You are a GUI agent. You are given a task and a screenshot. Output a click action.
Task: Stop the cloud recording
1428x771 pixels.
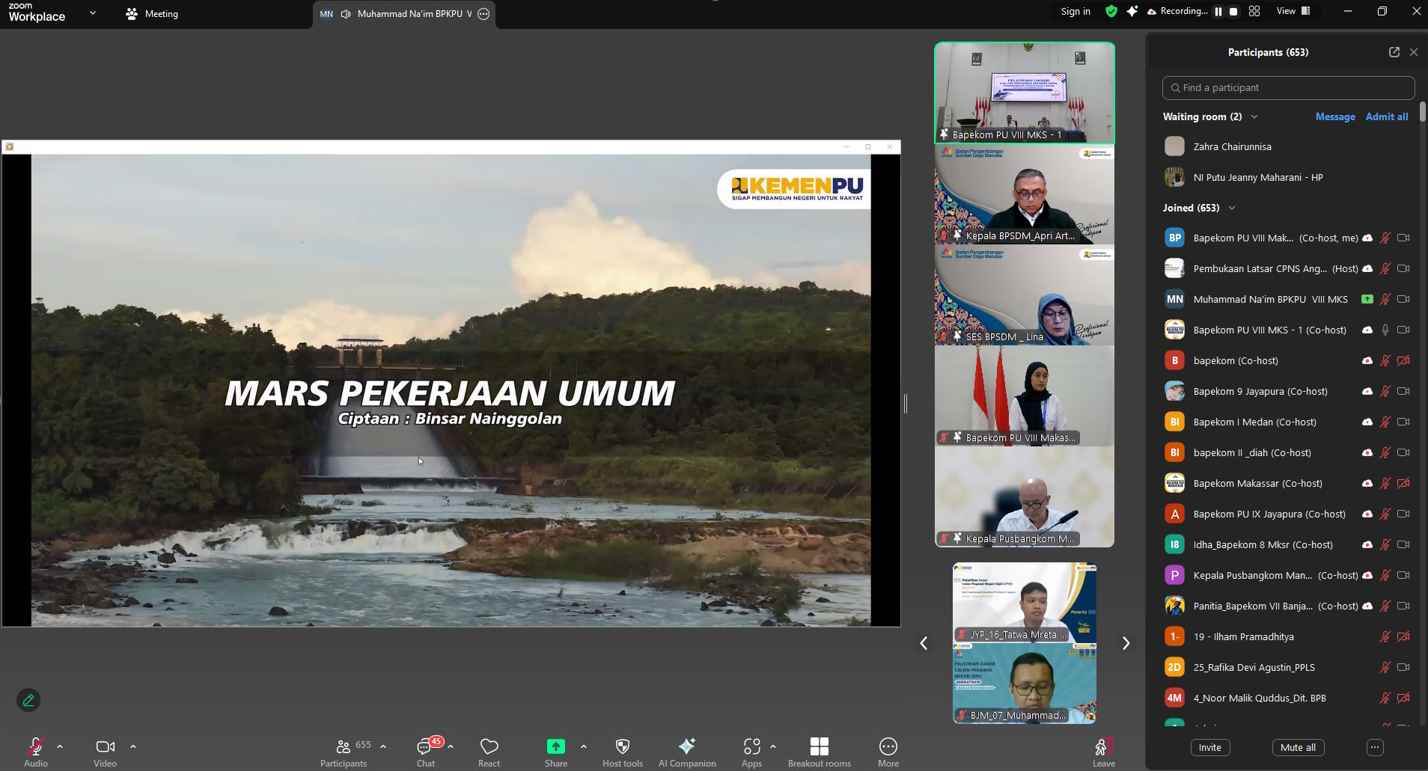coord(1233,11)
